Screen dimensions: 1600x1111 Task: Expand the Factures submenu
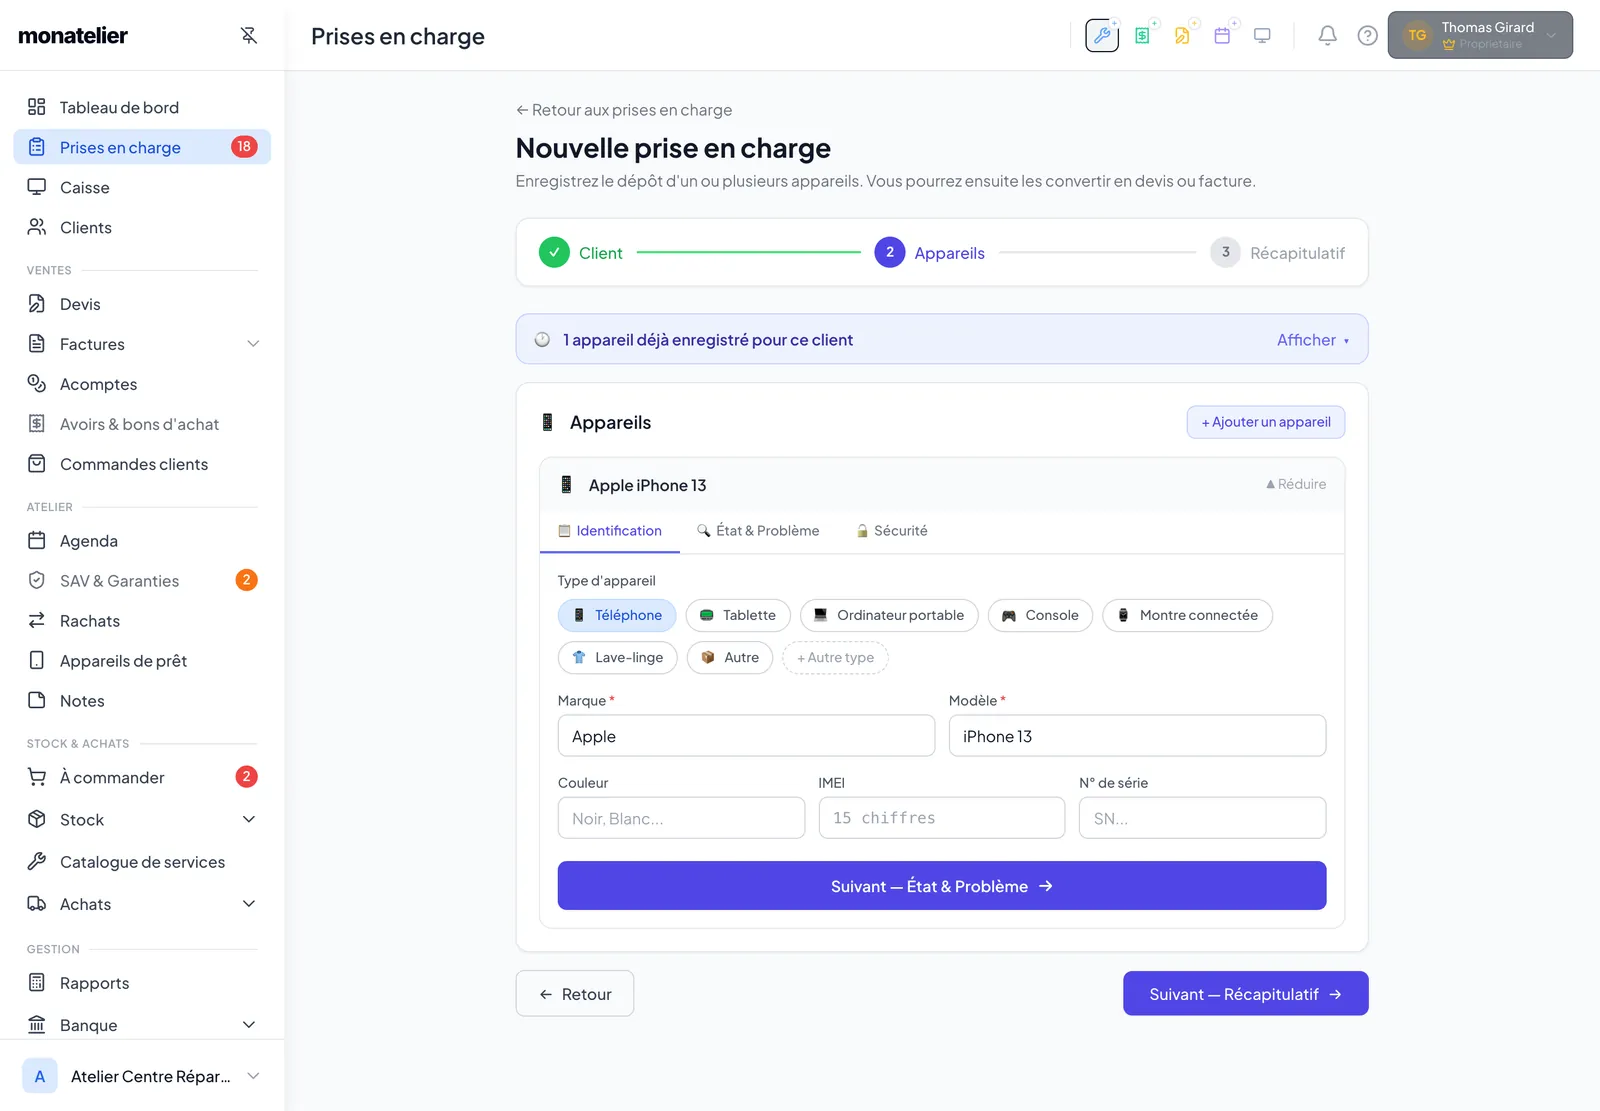(252, 344)
